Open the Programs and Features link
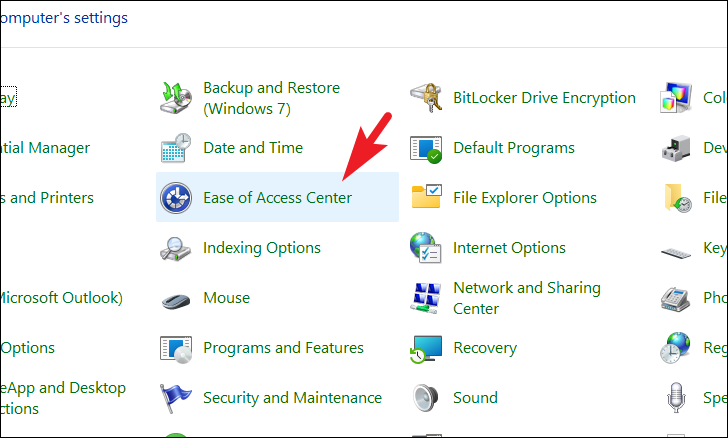This screenshot has height=438, width=728. click(x=283, y=348)
